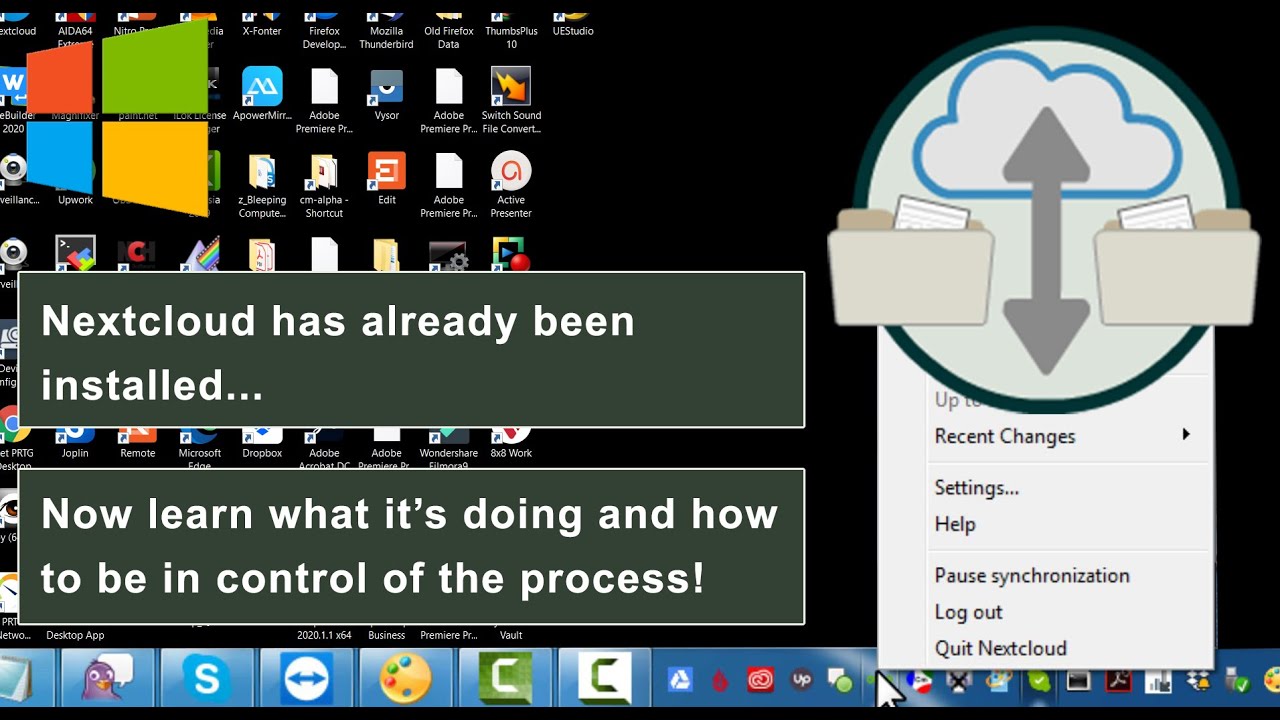The image size is (1280, 720).
Task: Select the NCH Software desktop icon
Action: pos(137,252)
